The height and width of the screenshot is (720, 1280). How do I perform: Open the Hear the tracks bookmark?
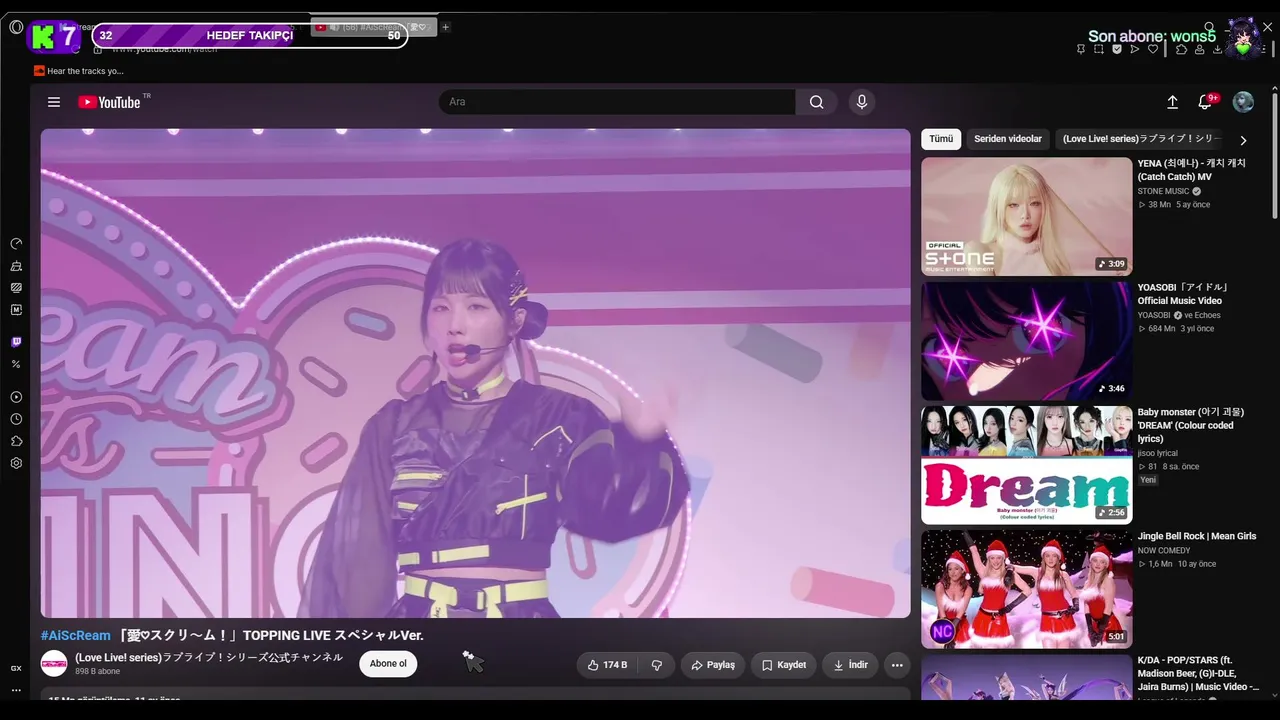79,71
